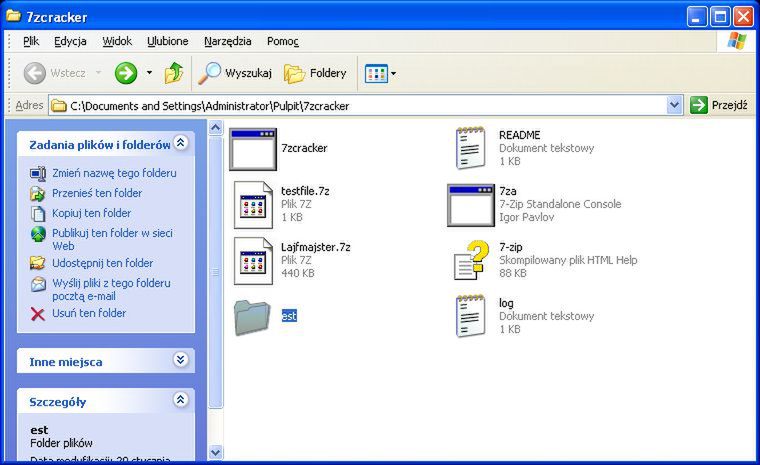Viewport: 760px width, 465px height.
Task: Open the Wyszukaj search pane
Action: [x=236, y=73]
